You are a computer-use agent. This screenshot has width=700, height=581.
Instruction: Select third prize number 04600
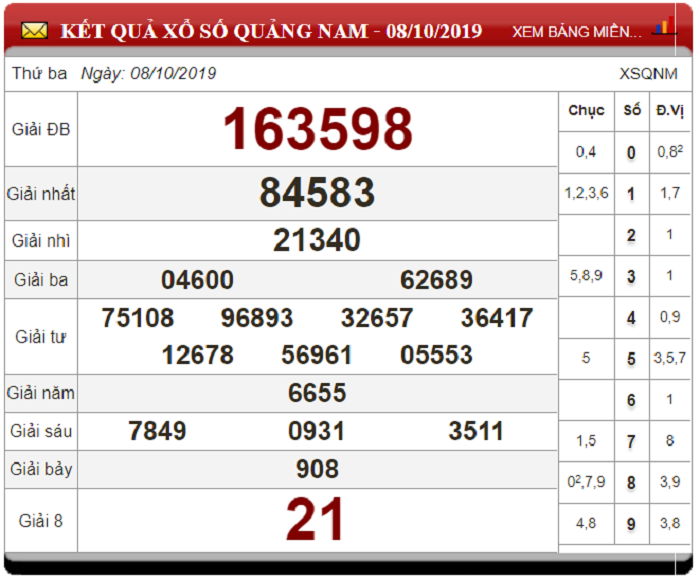197,280
